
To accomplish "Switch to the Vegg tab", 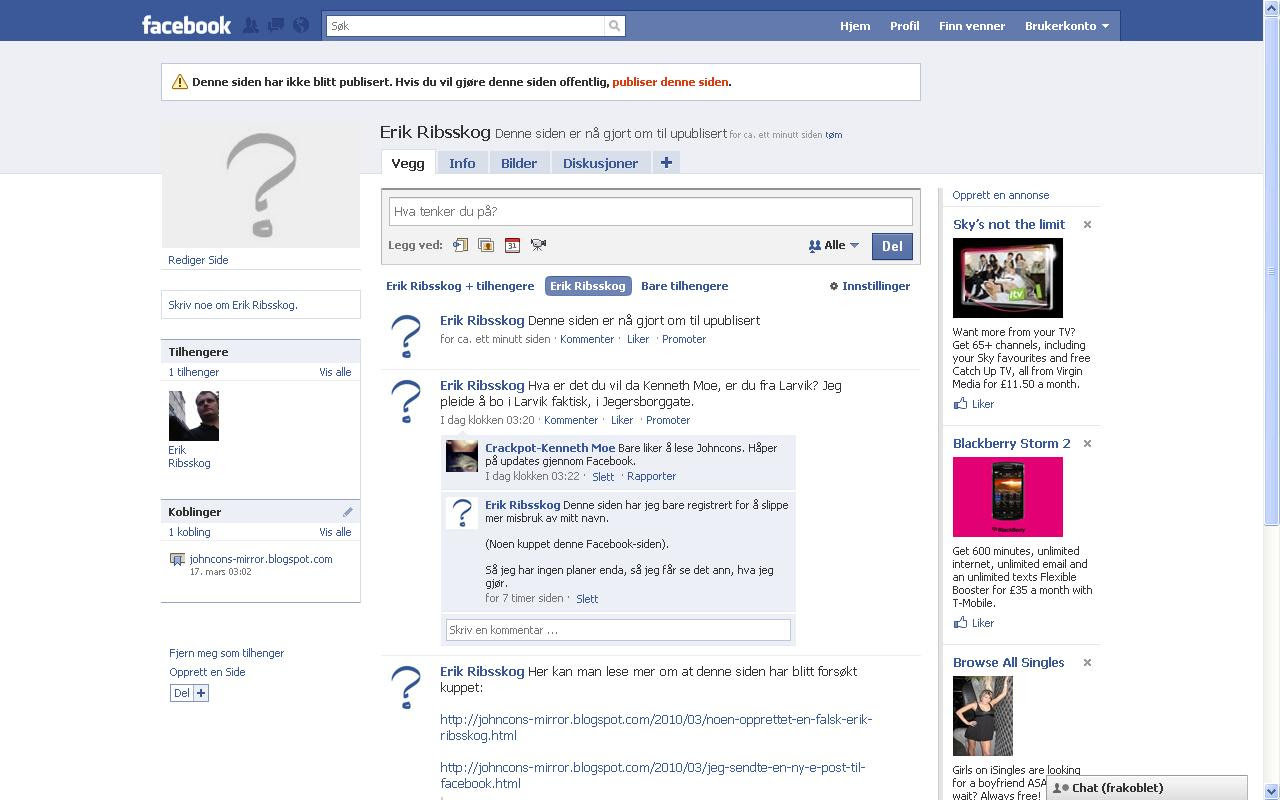I will point(408,163).
